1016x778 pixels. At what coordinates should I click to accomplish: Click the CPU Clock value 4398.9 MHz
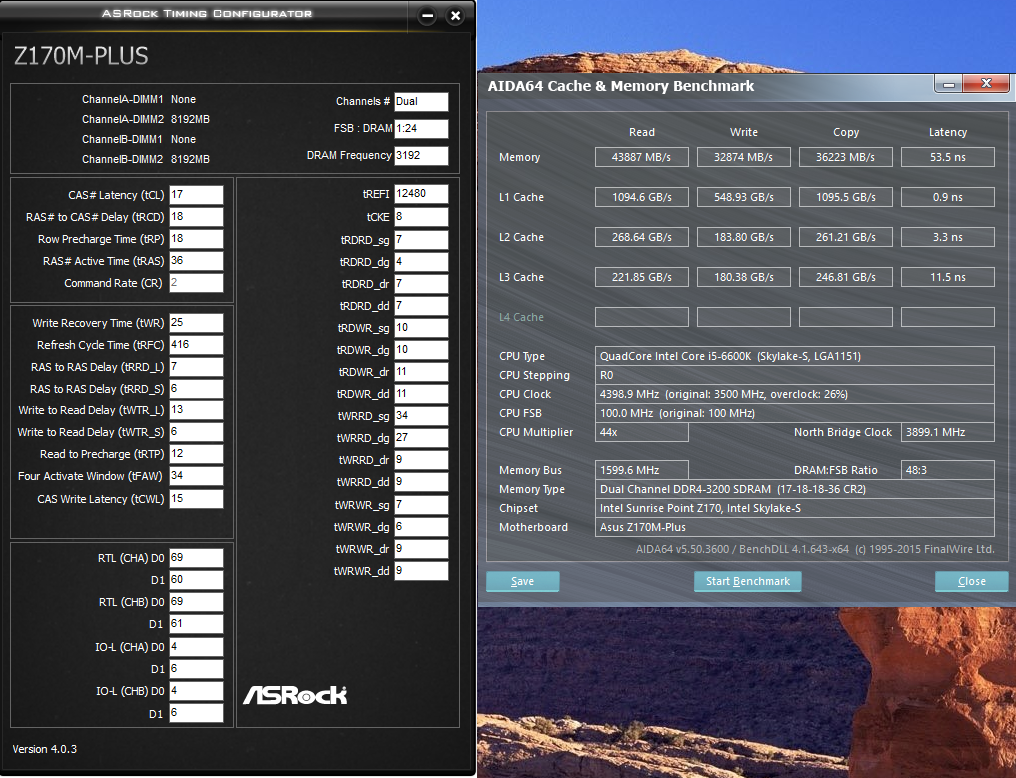pyautogui.click(x=794, y=394)
